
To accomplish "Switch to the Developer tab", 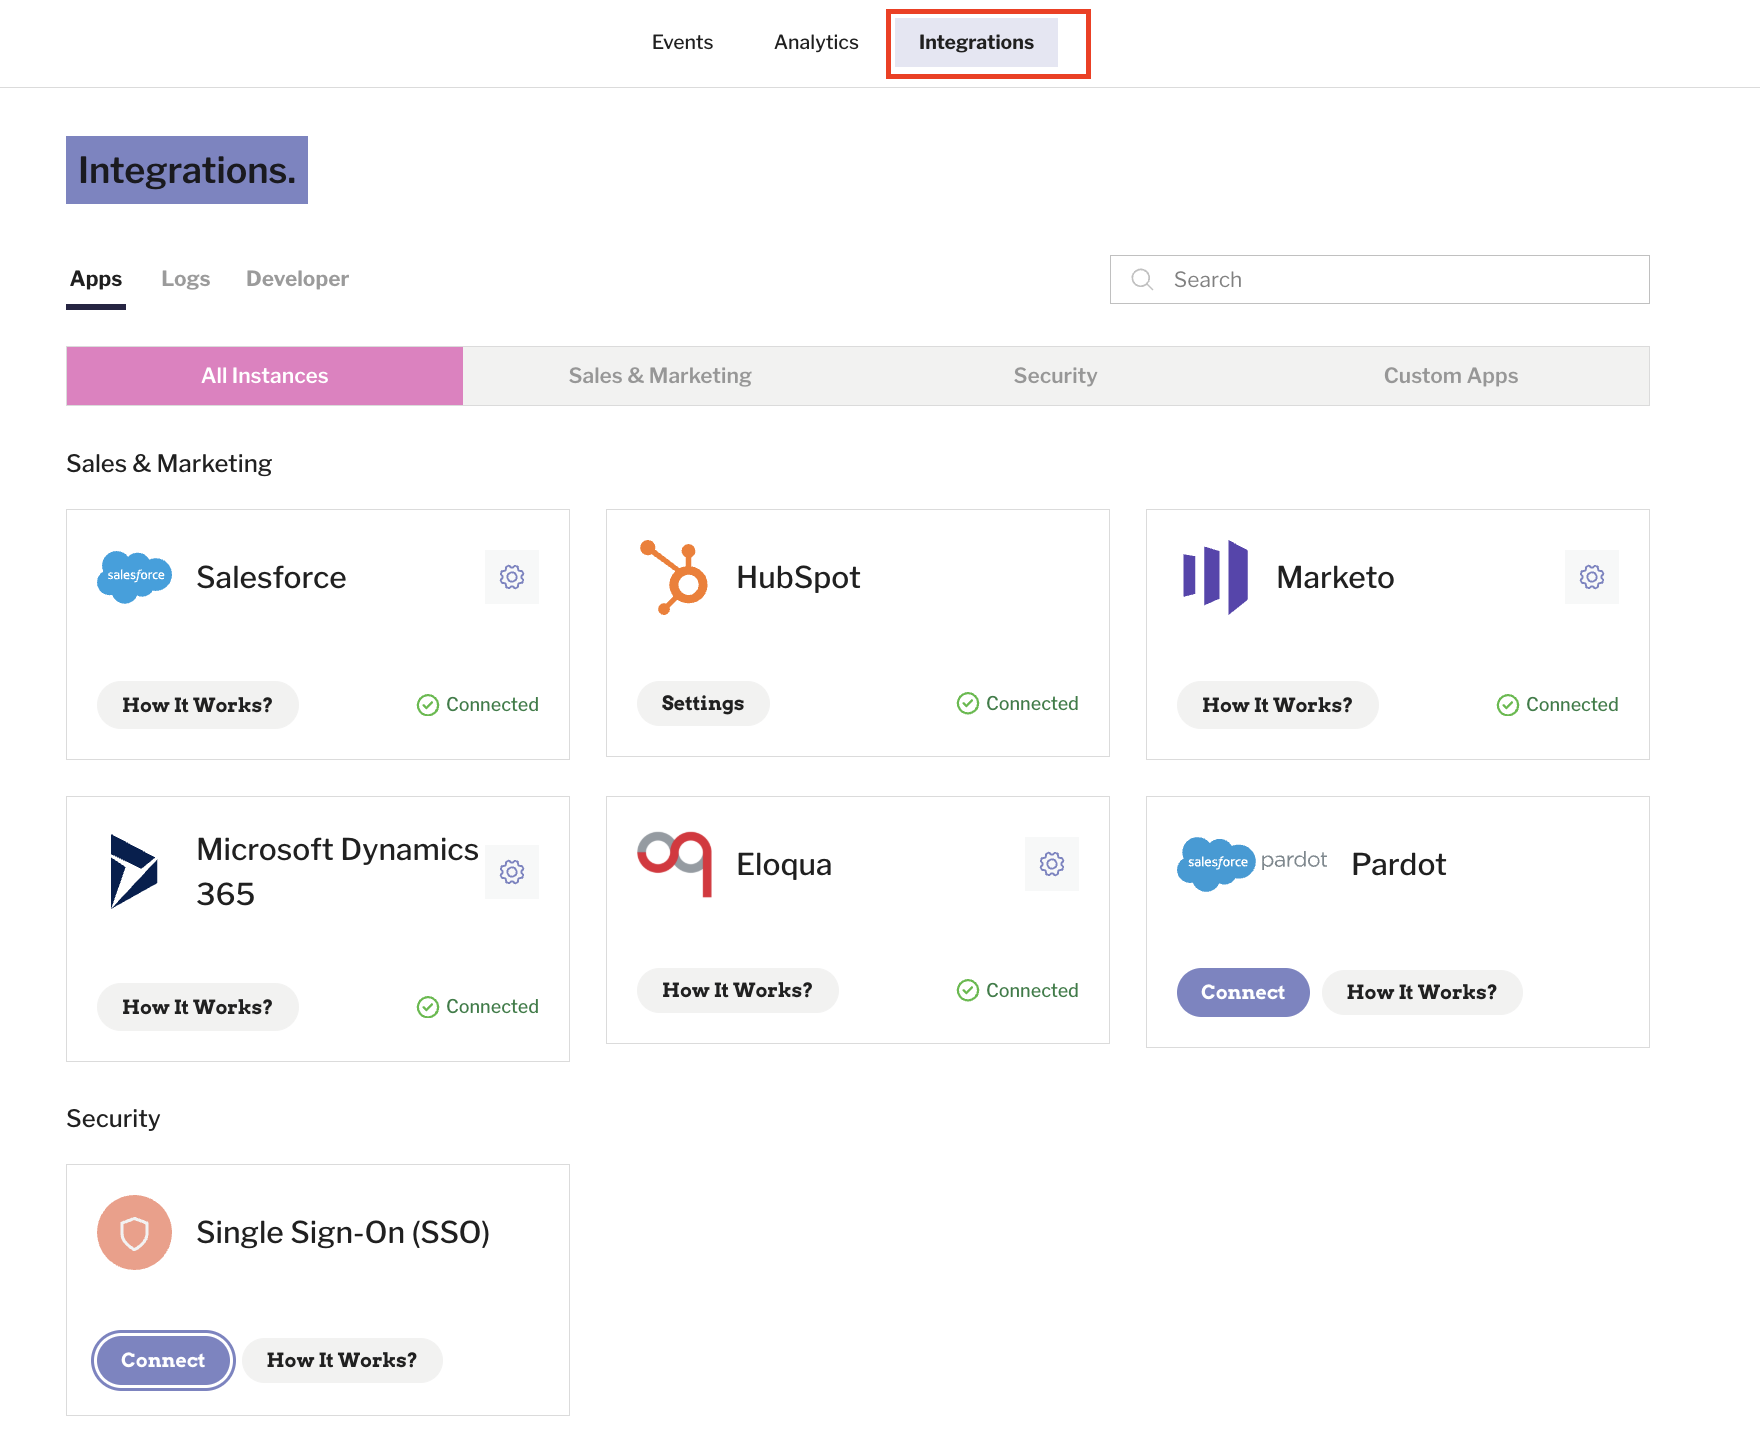I will pos(297,279).
